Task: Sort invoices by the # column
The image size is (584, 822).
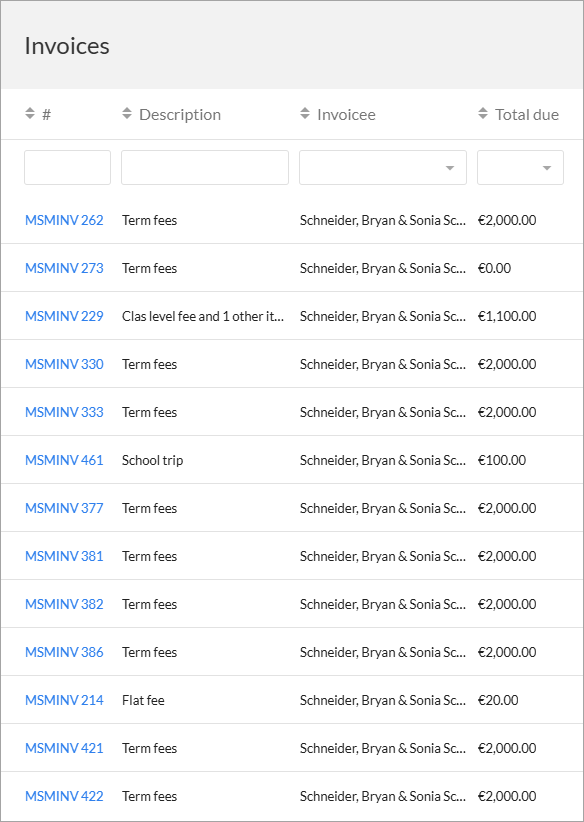Action: [38, 114]
